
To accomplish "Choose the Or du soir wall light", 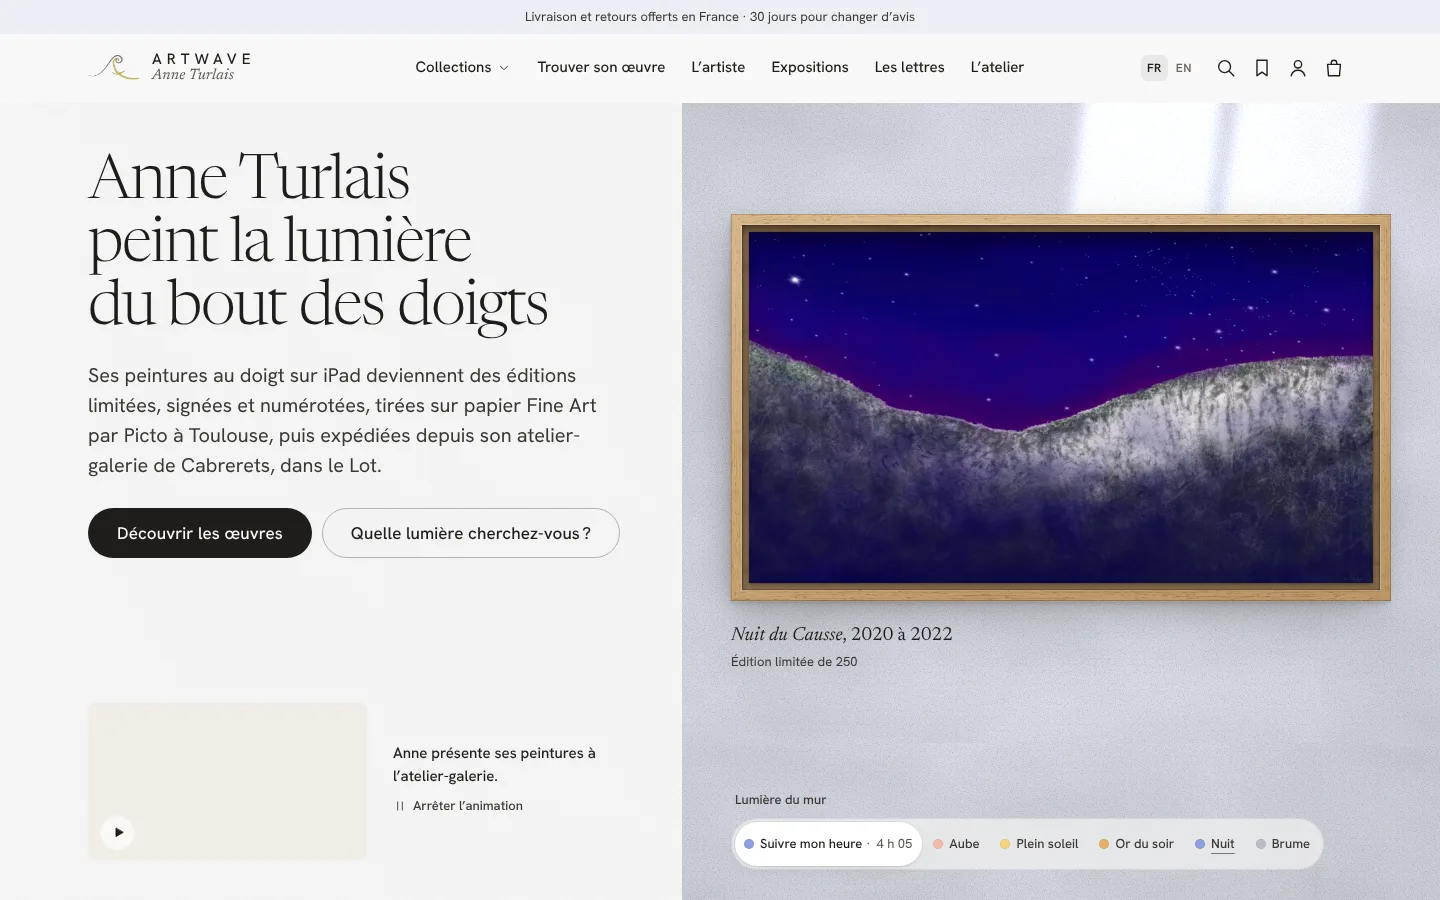I will coord(1136,844).
